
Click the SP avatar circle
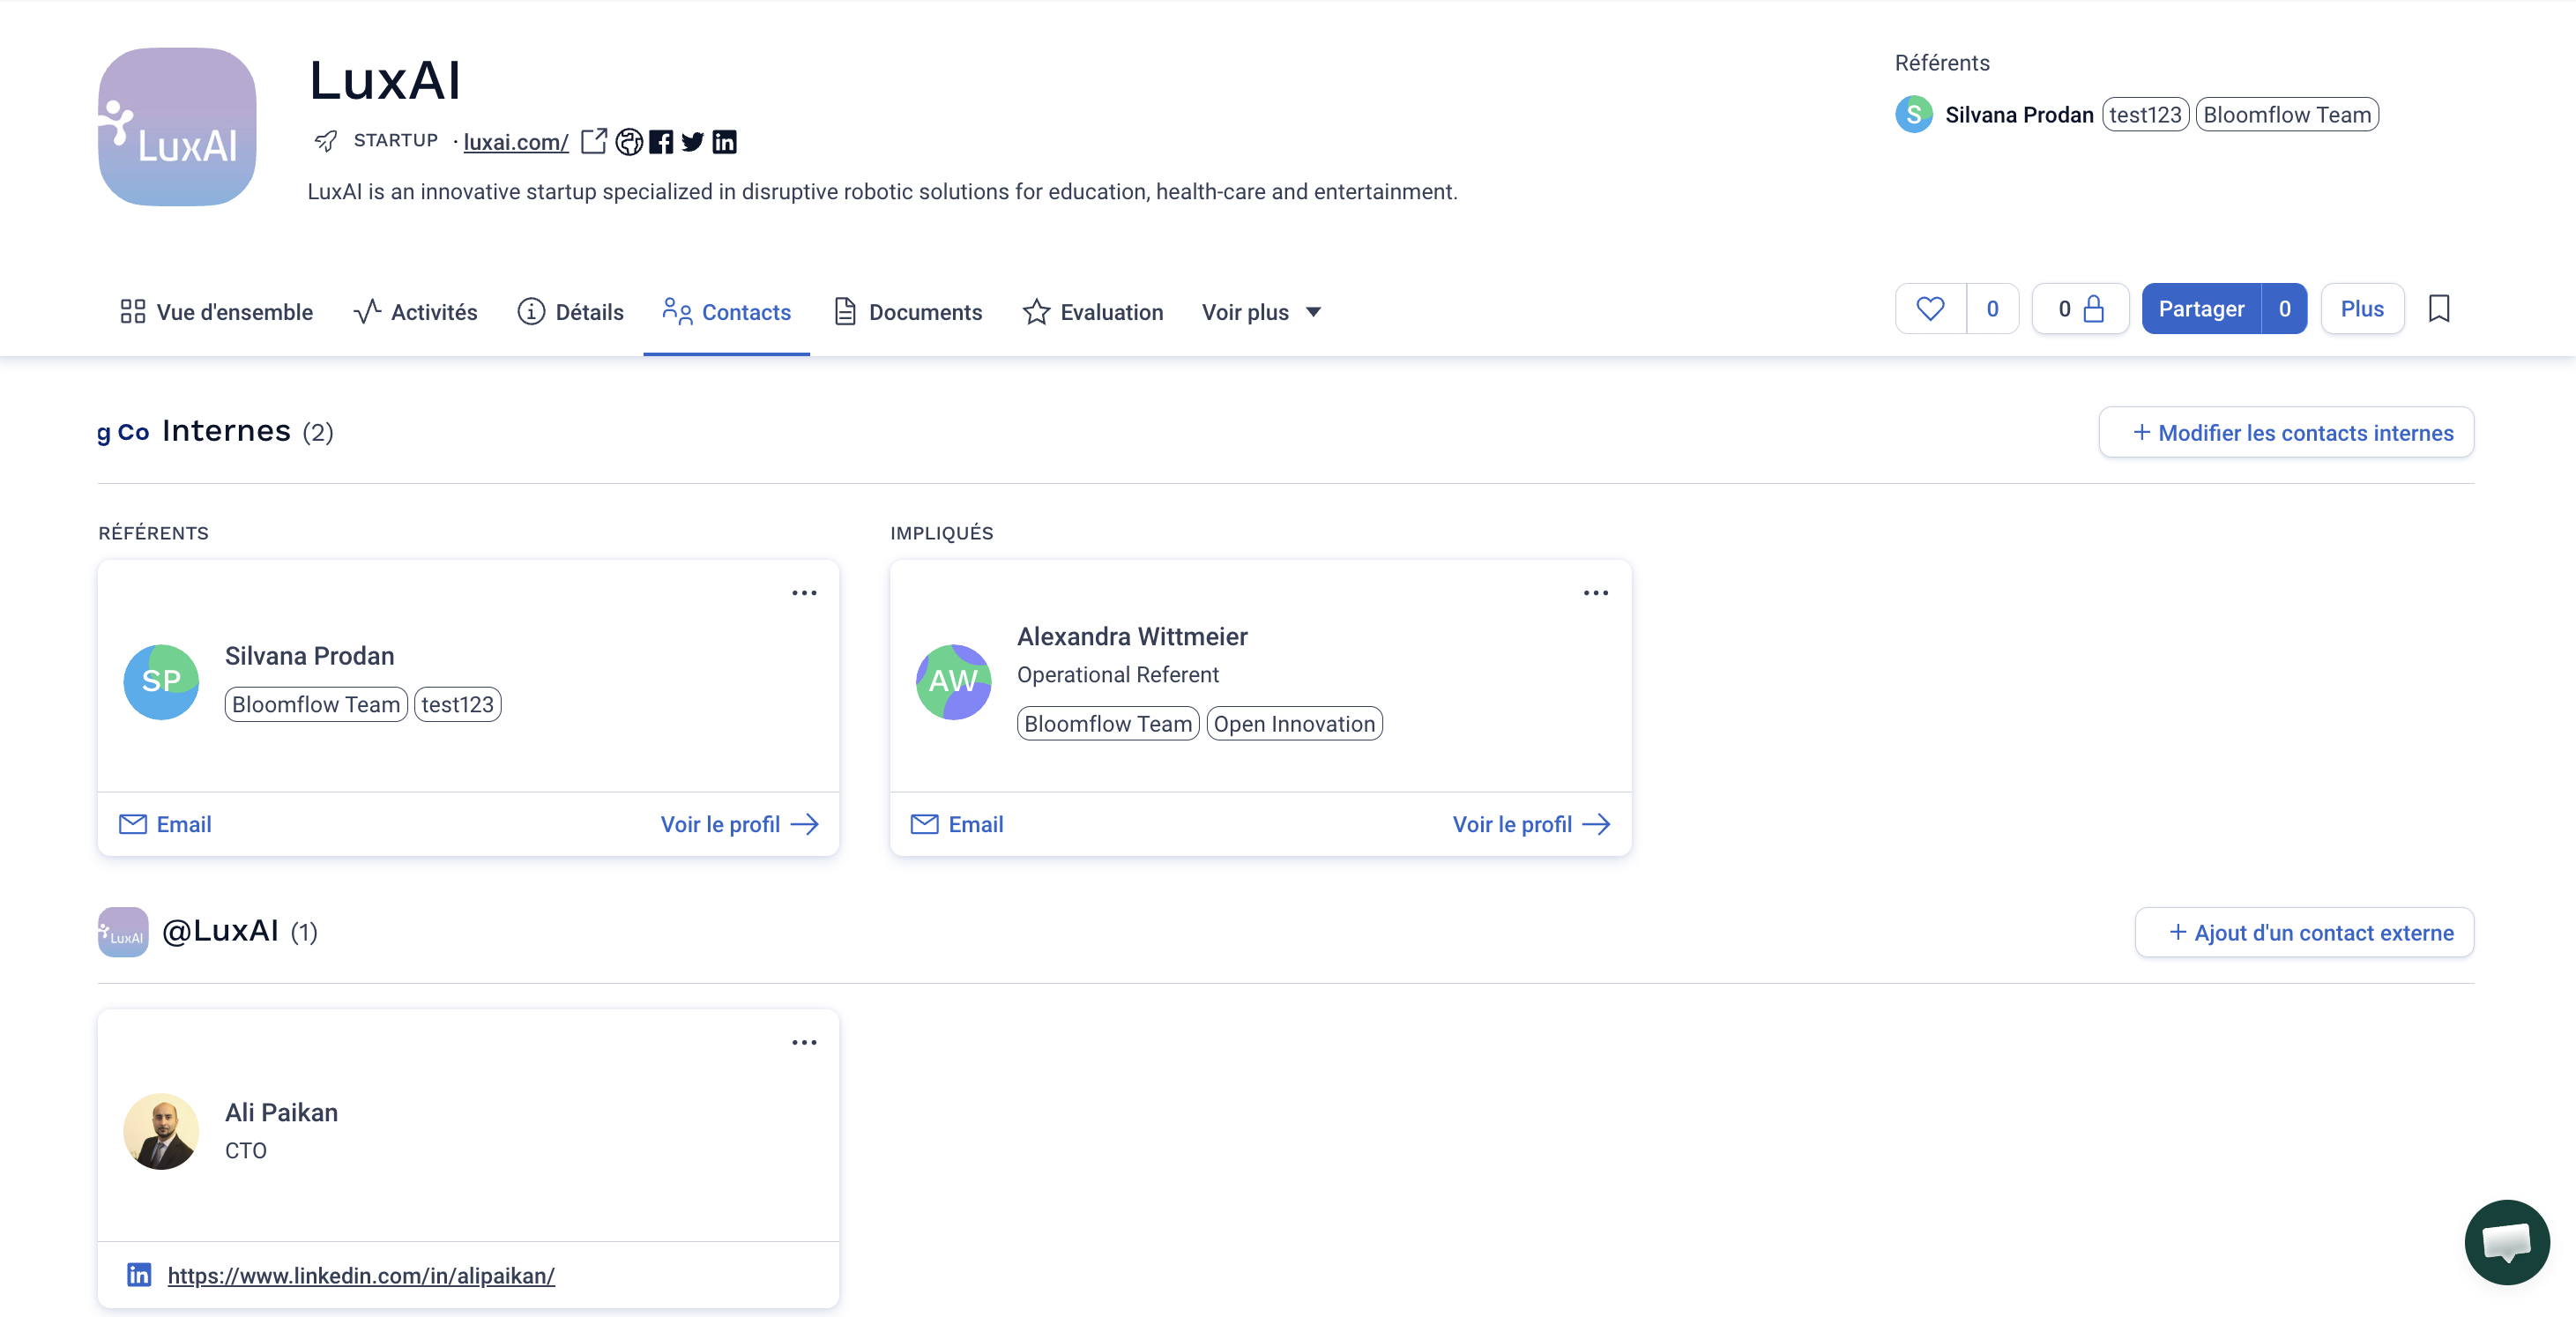161,682
